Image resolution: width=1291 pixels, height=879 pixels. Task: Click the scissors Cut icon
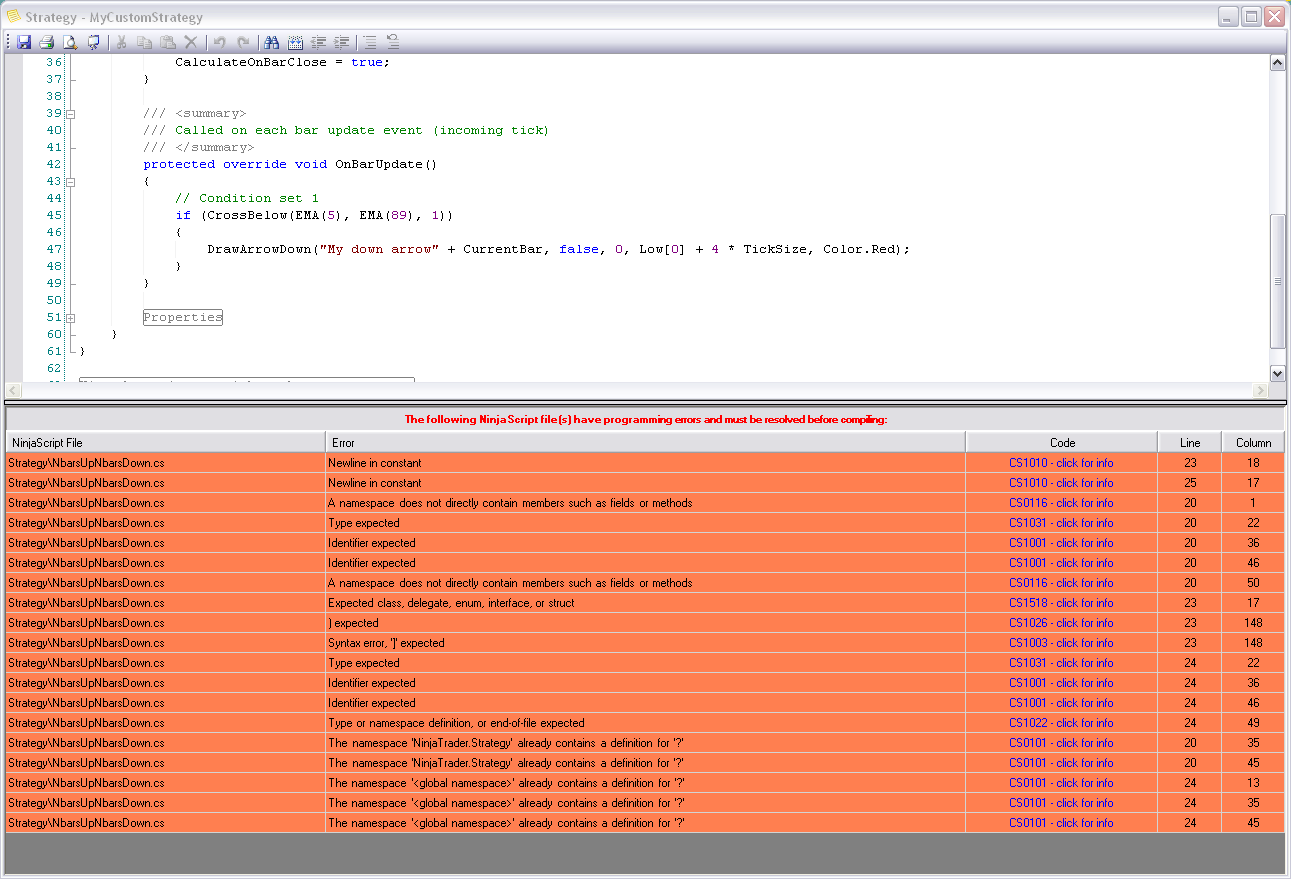tap(121, 42)
